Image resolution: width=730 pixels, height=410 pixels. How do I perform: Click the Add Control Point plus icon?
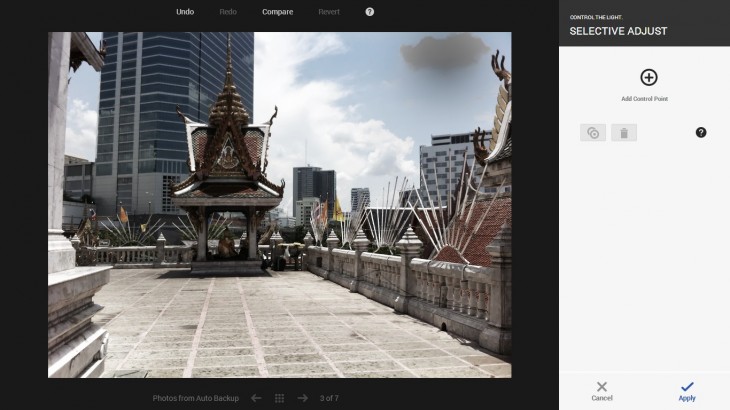point(648,77)
